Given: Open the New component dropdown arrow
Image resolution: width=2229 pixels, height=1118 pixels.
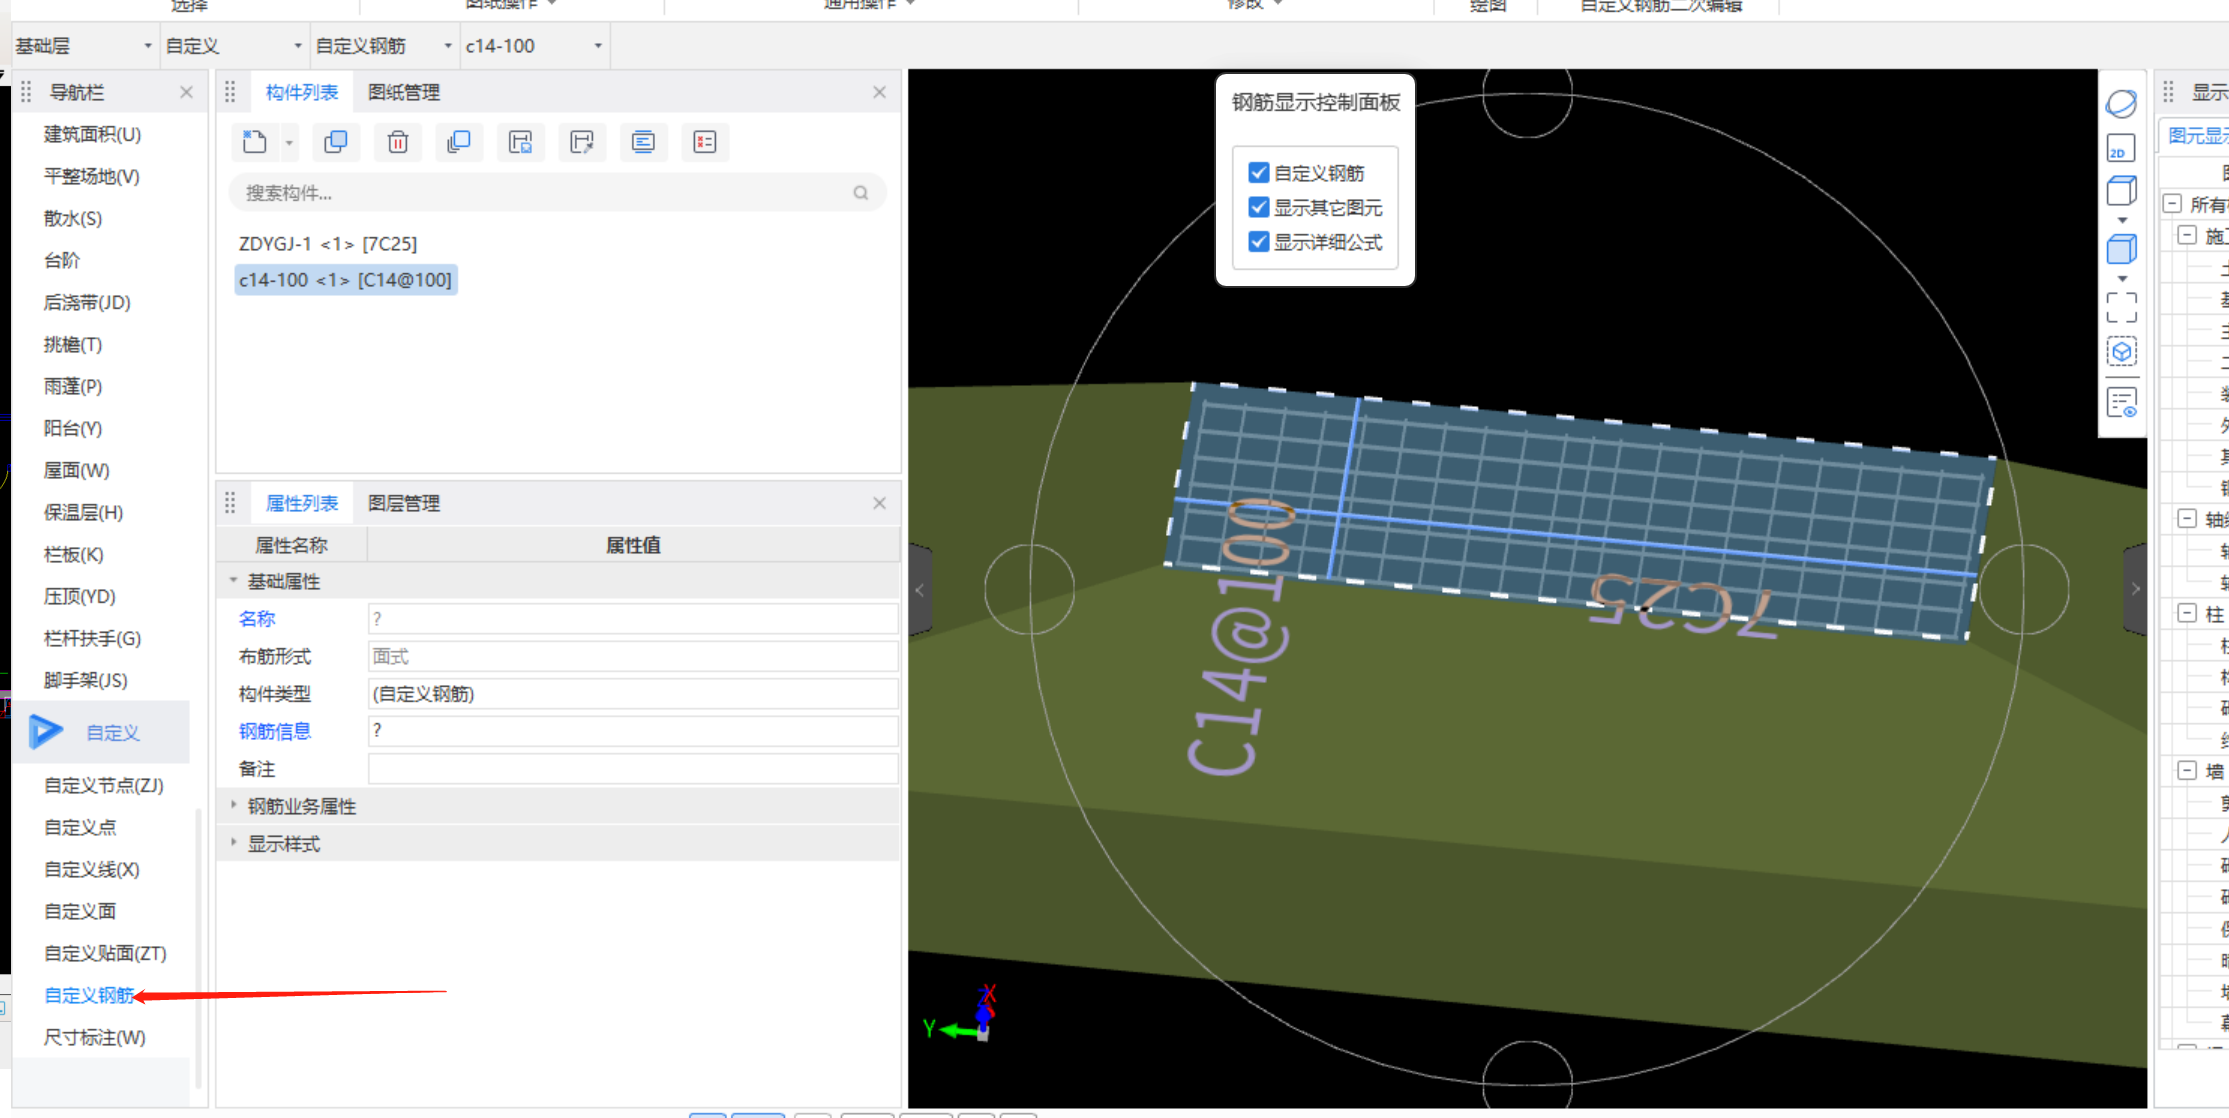Looking at the screenshot, I should pyautogui.click(x=289, y=143).
